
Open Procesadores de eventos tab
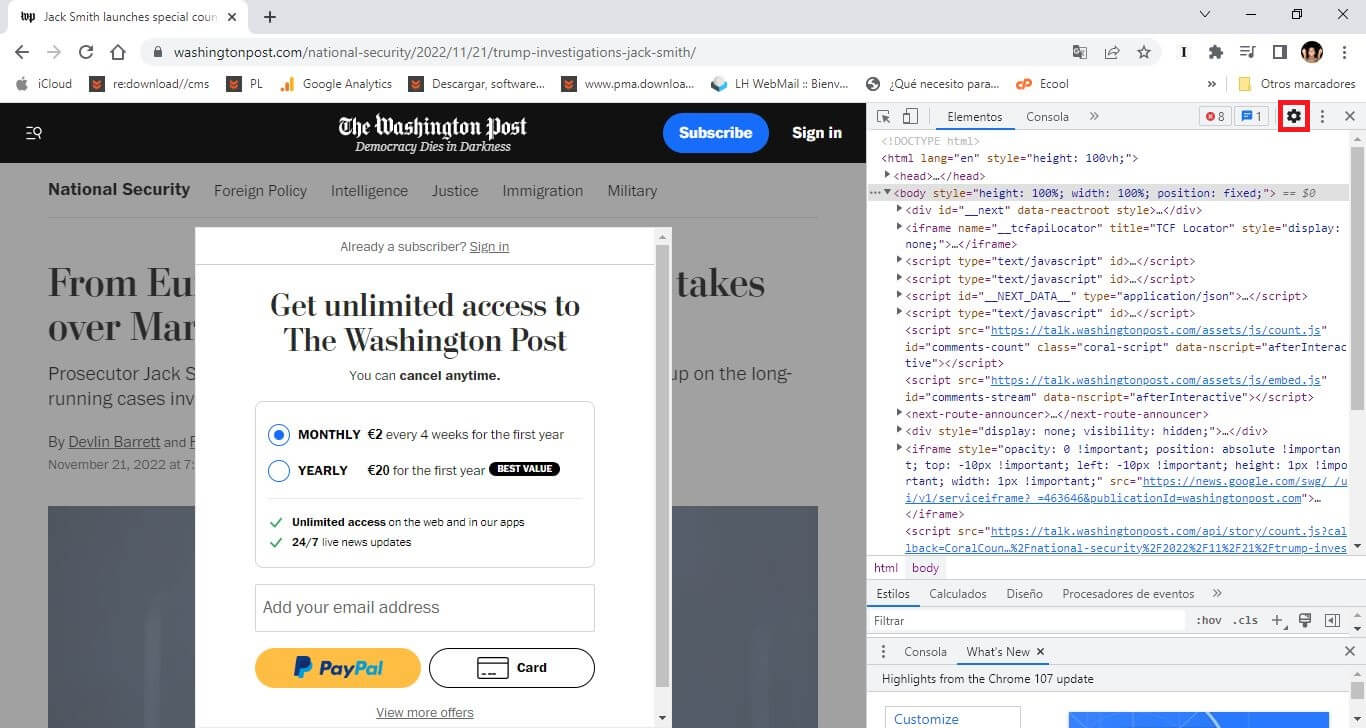pos(1128,594)
